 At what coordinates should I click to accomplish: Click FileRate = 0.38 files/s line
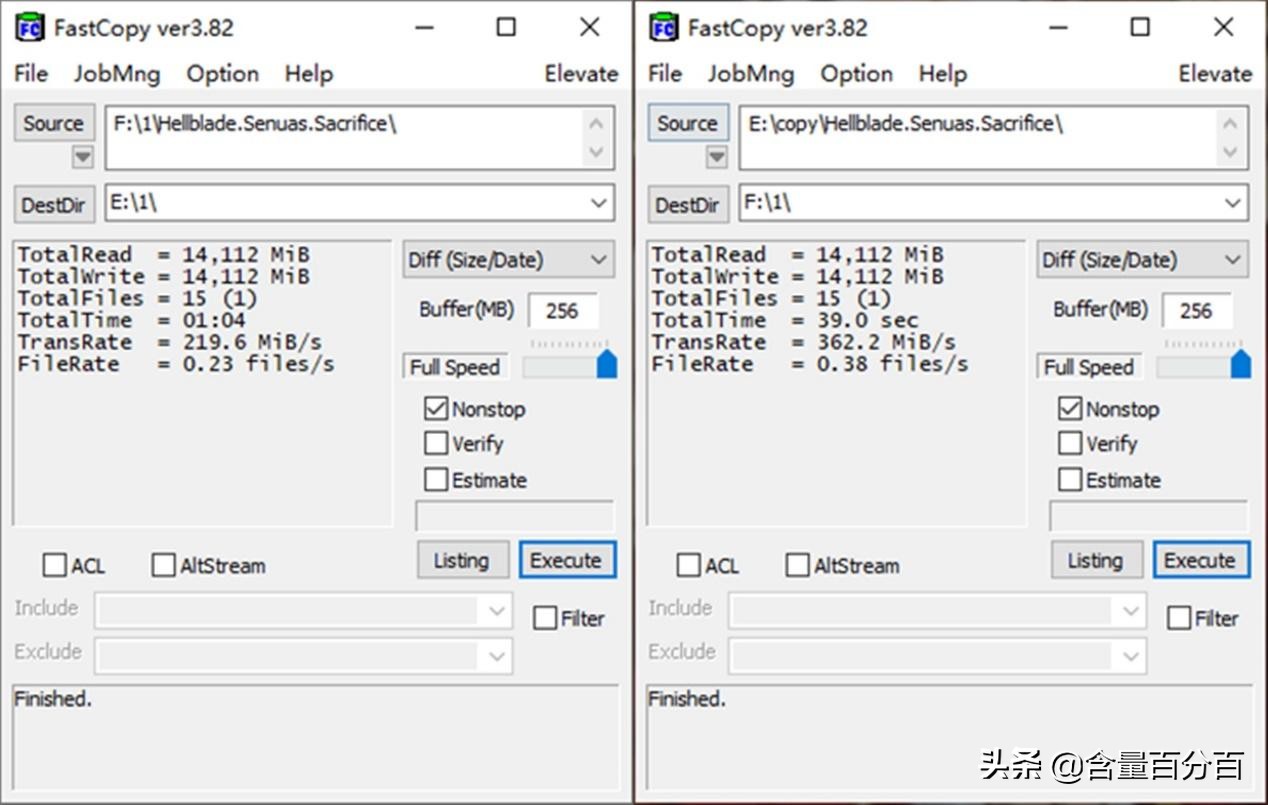click(810, 364)
